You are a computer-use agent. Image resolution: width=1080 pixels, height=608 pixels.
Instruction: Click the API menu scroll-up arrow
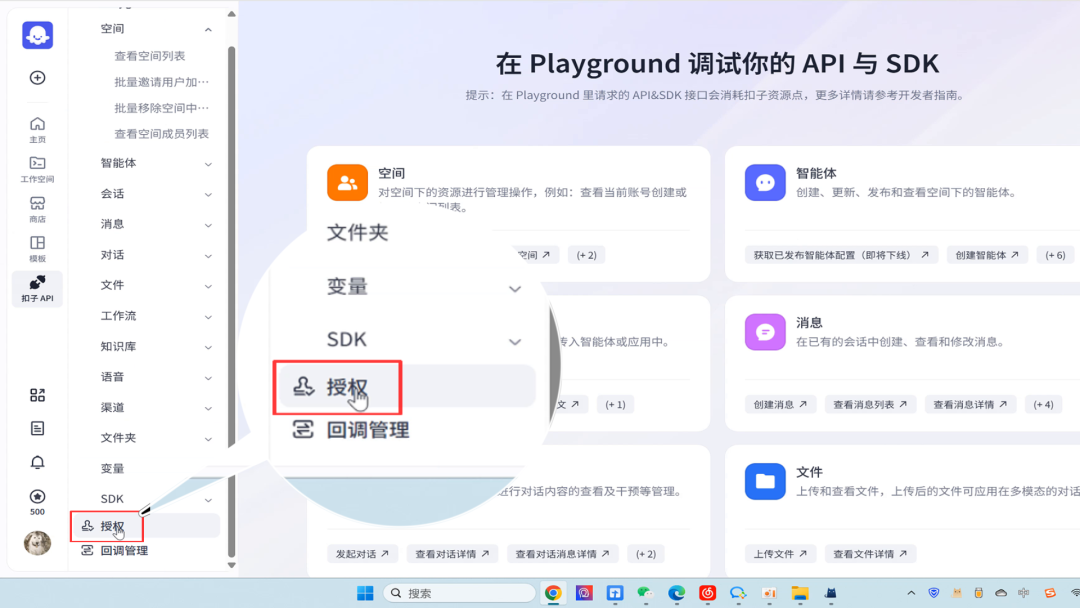[231, 14]
